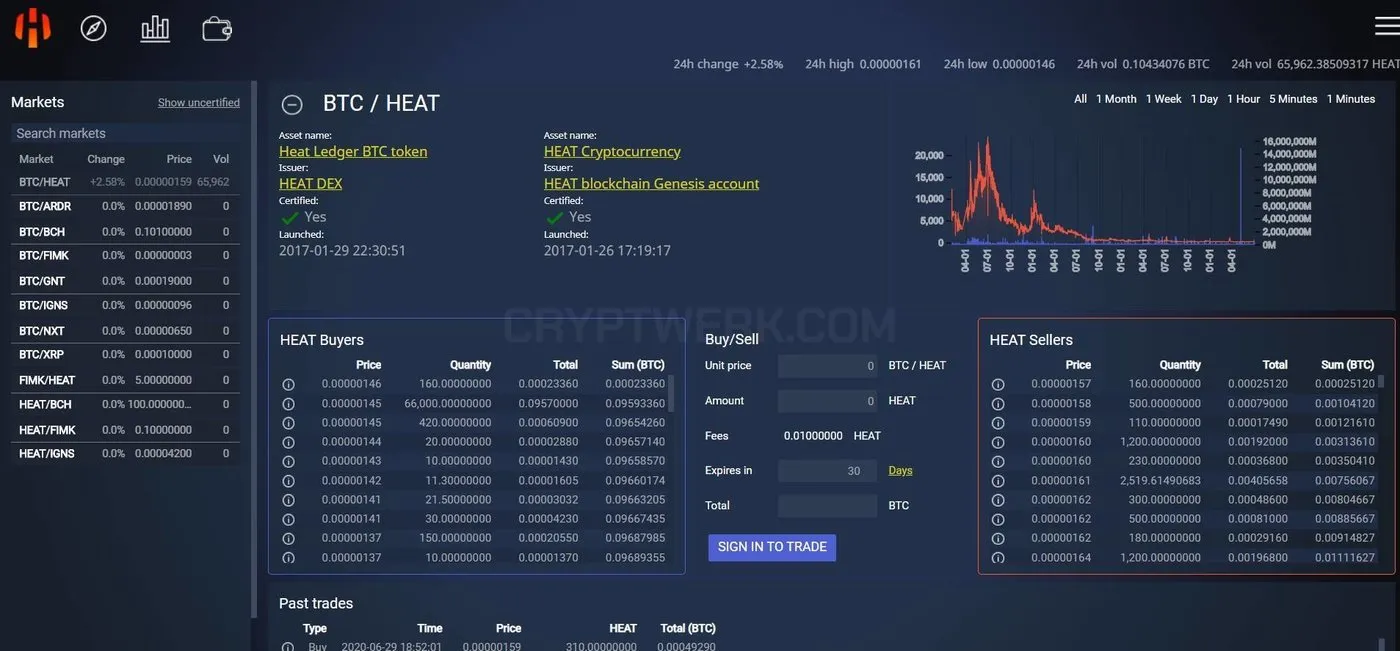This screenshot has height=651, width=1400.
Task: Click info icon for buy order at 0.00000144
Action: coord(288,442)
